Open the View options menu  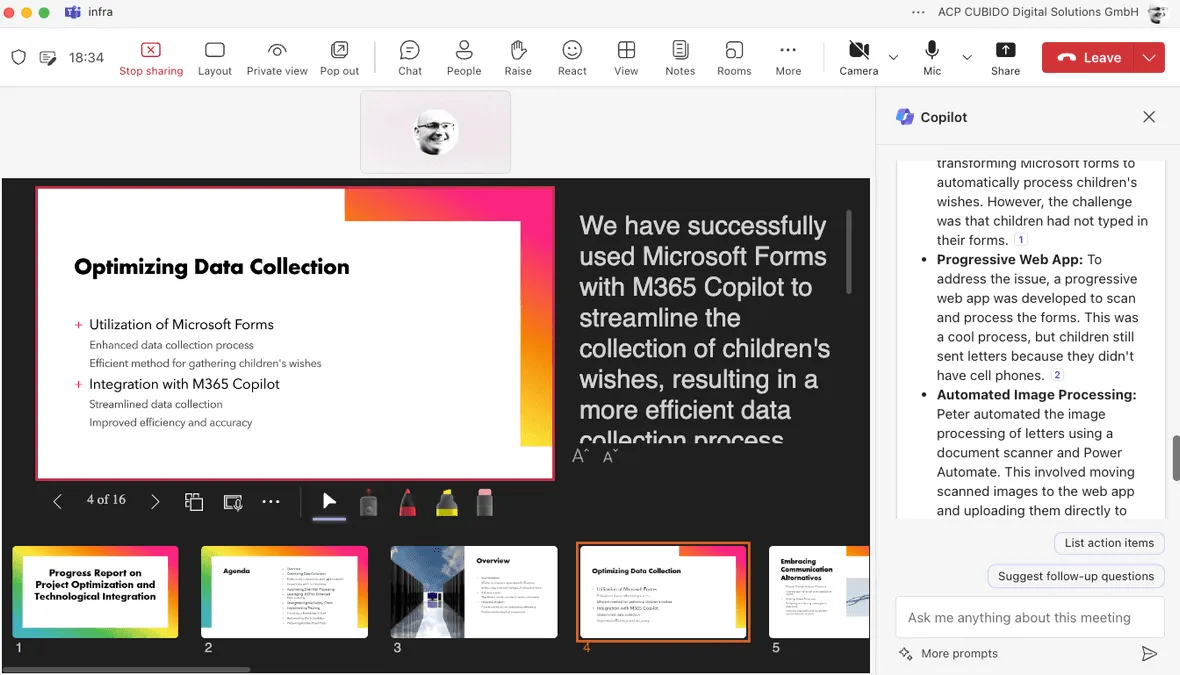pyautogui.click(x=626, y=57)
